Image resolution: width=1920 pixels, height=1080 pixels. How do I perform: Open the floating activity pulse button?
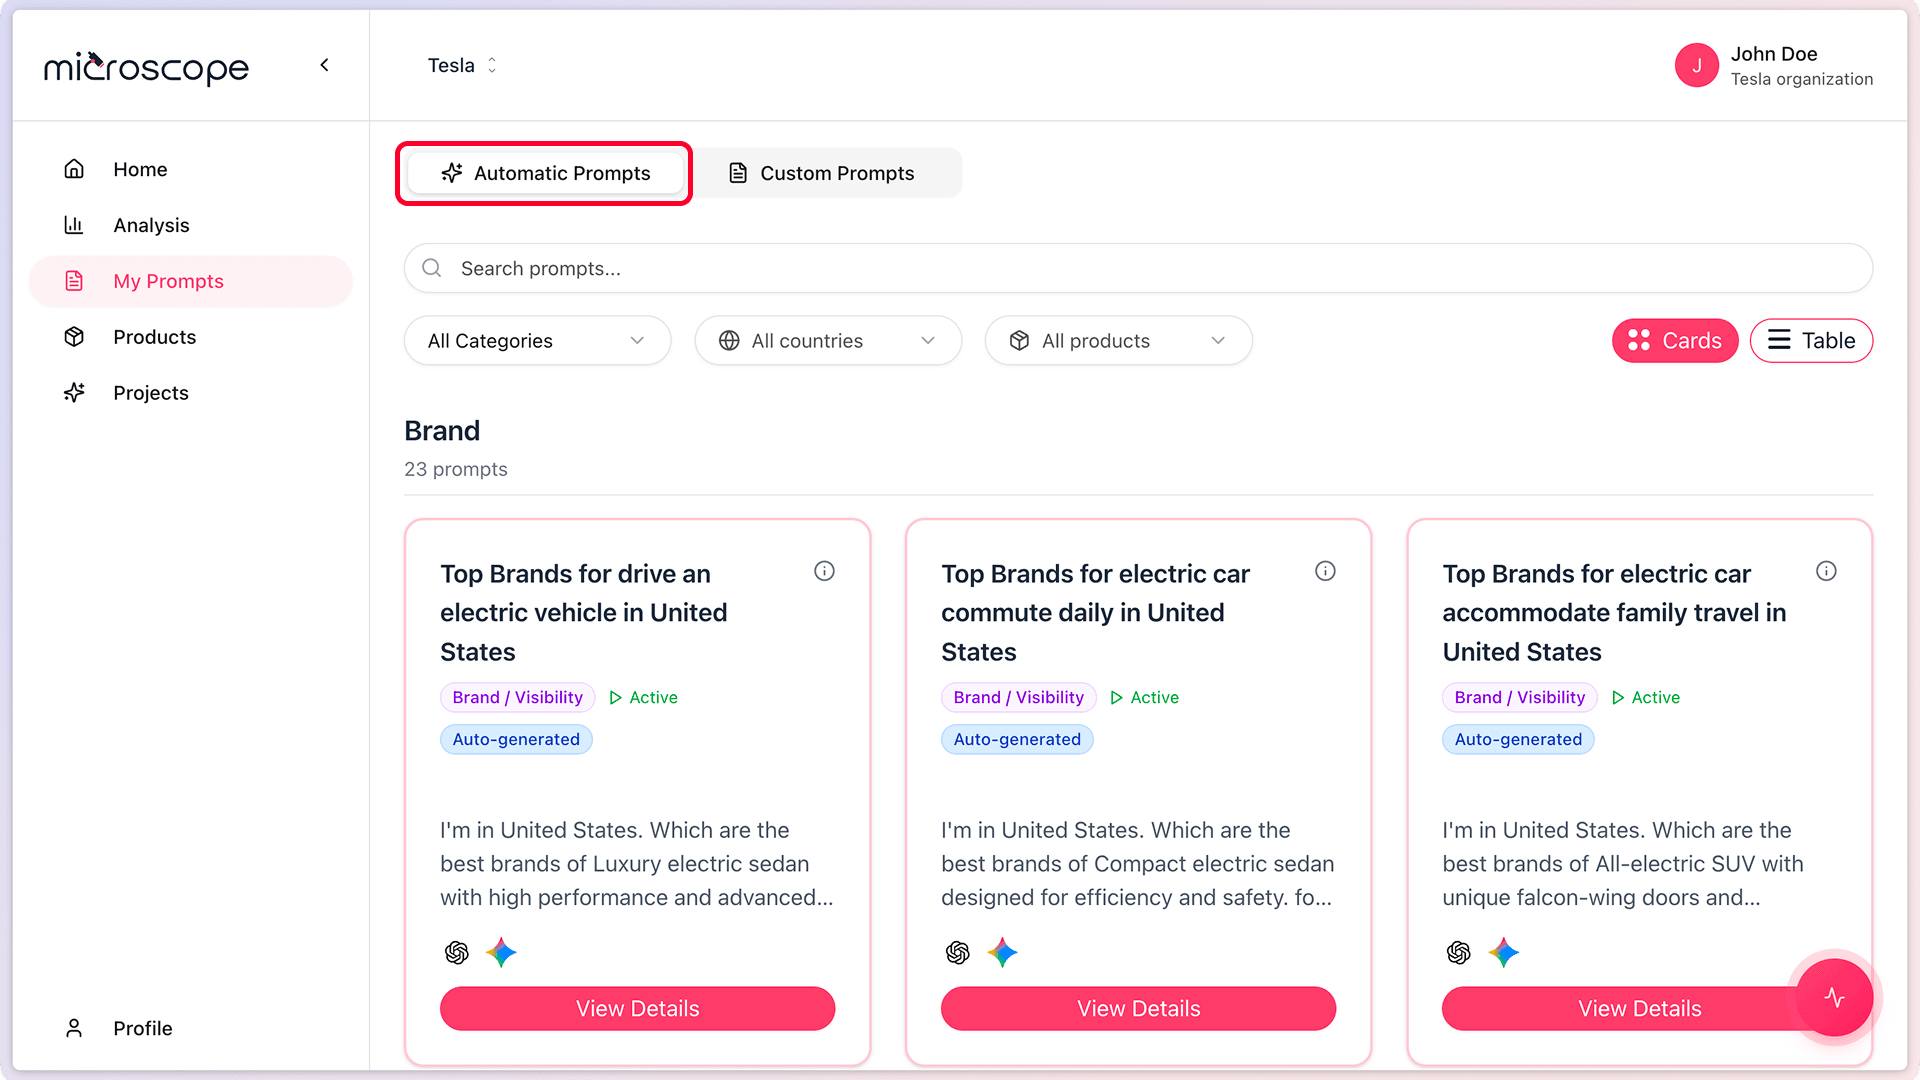pyautogui.click(x=1834, y=997)
